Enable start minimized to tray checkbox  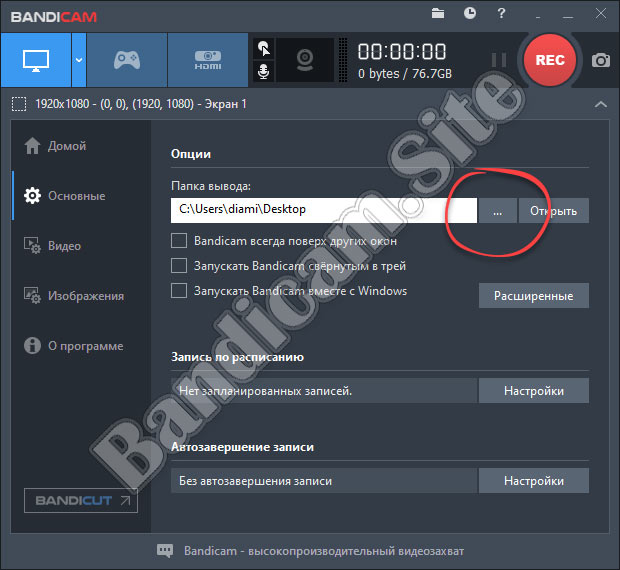coord(179,266)
